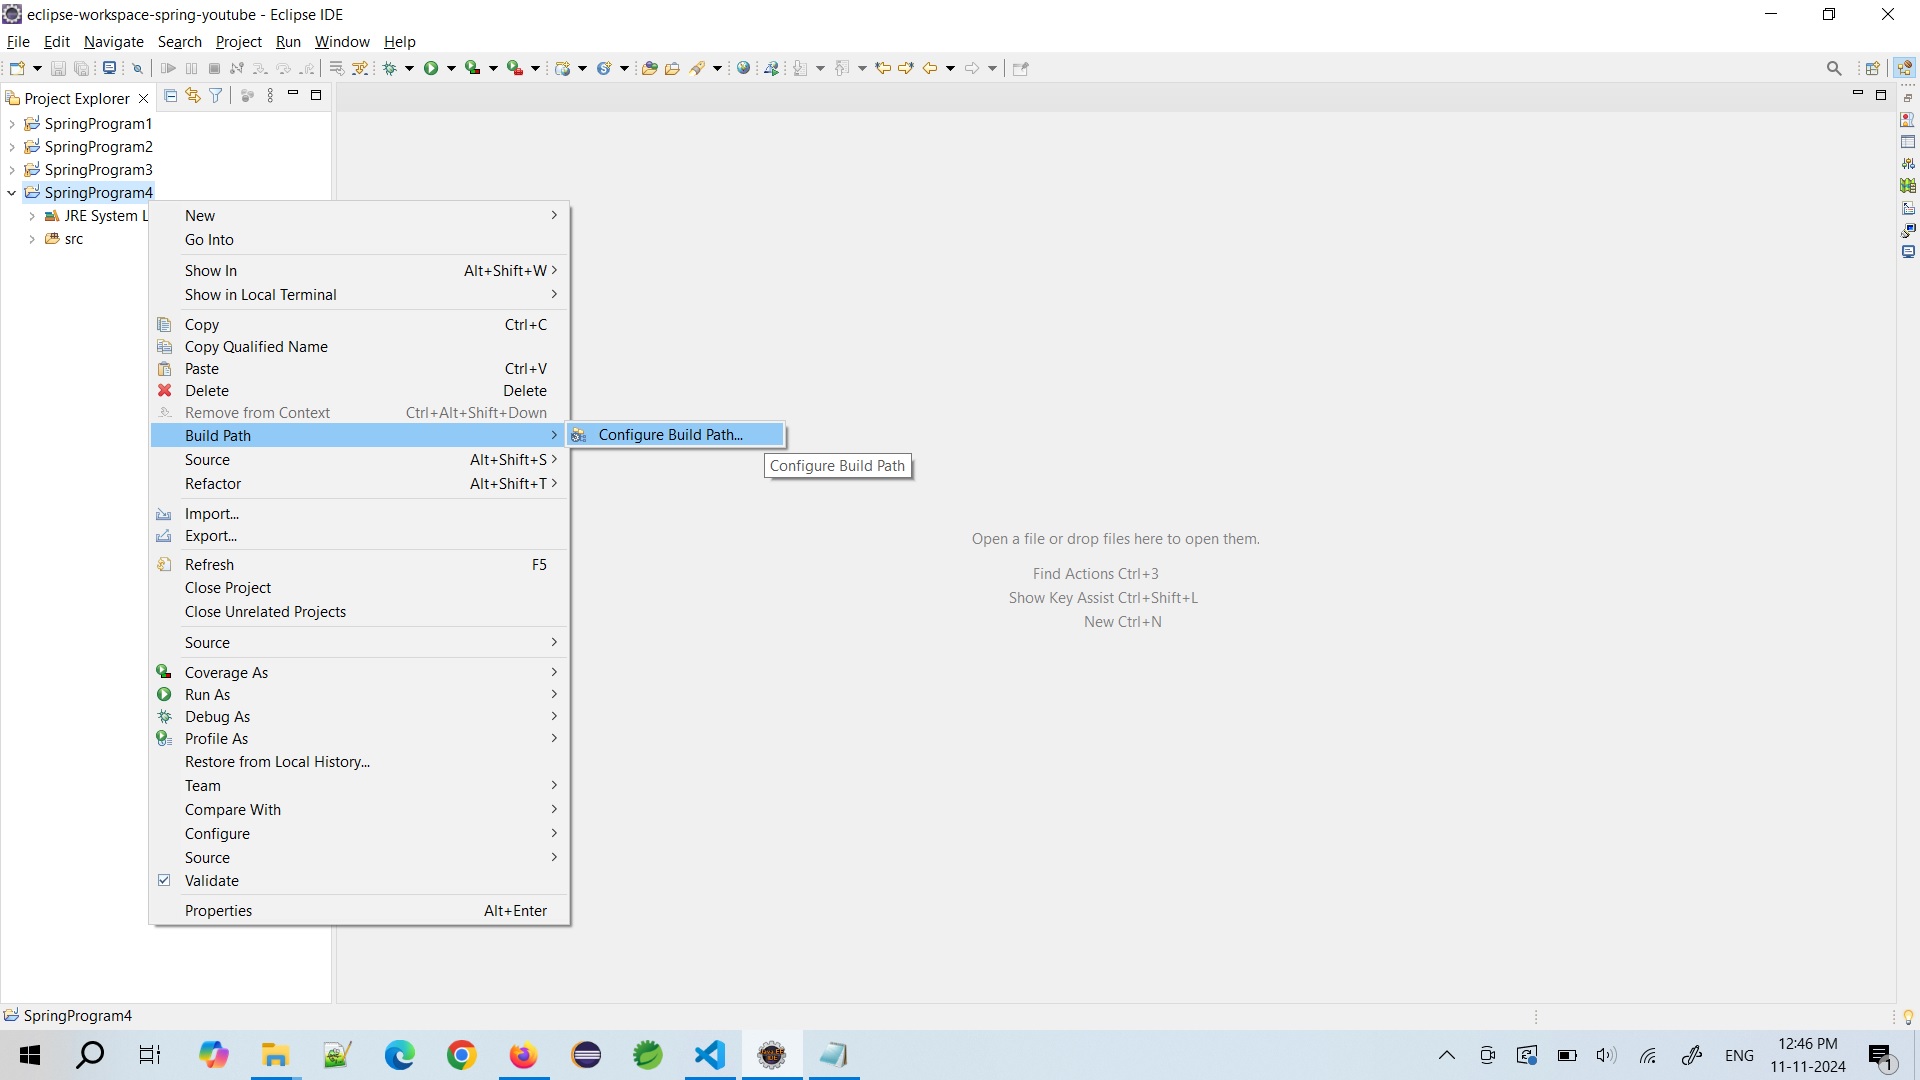This screenshot has height=1080, width=1920.
Task: Click the Coverage toolbar icon
Action: (473, 68)
